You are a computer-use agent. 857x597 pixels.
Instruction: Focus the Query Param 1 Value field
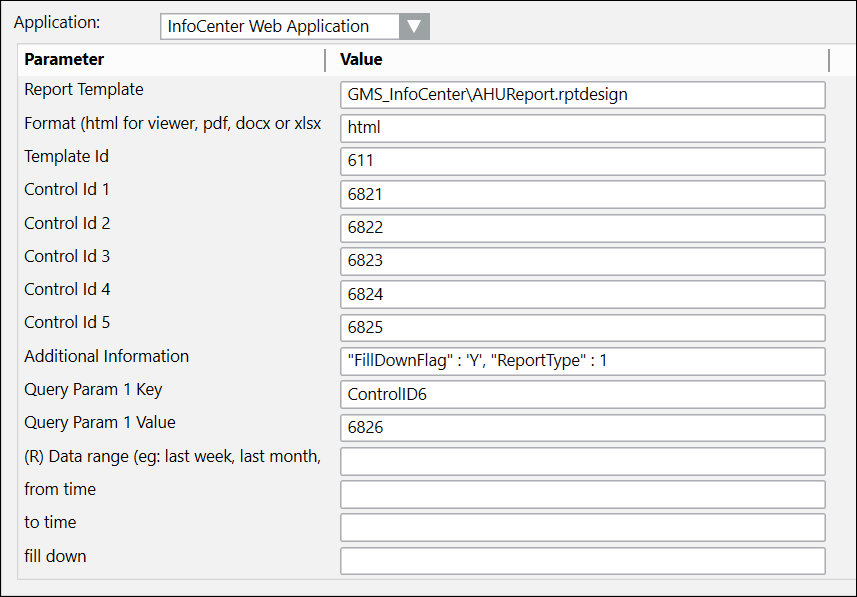(x=582, y=427)
